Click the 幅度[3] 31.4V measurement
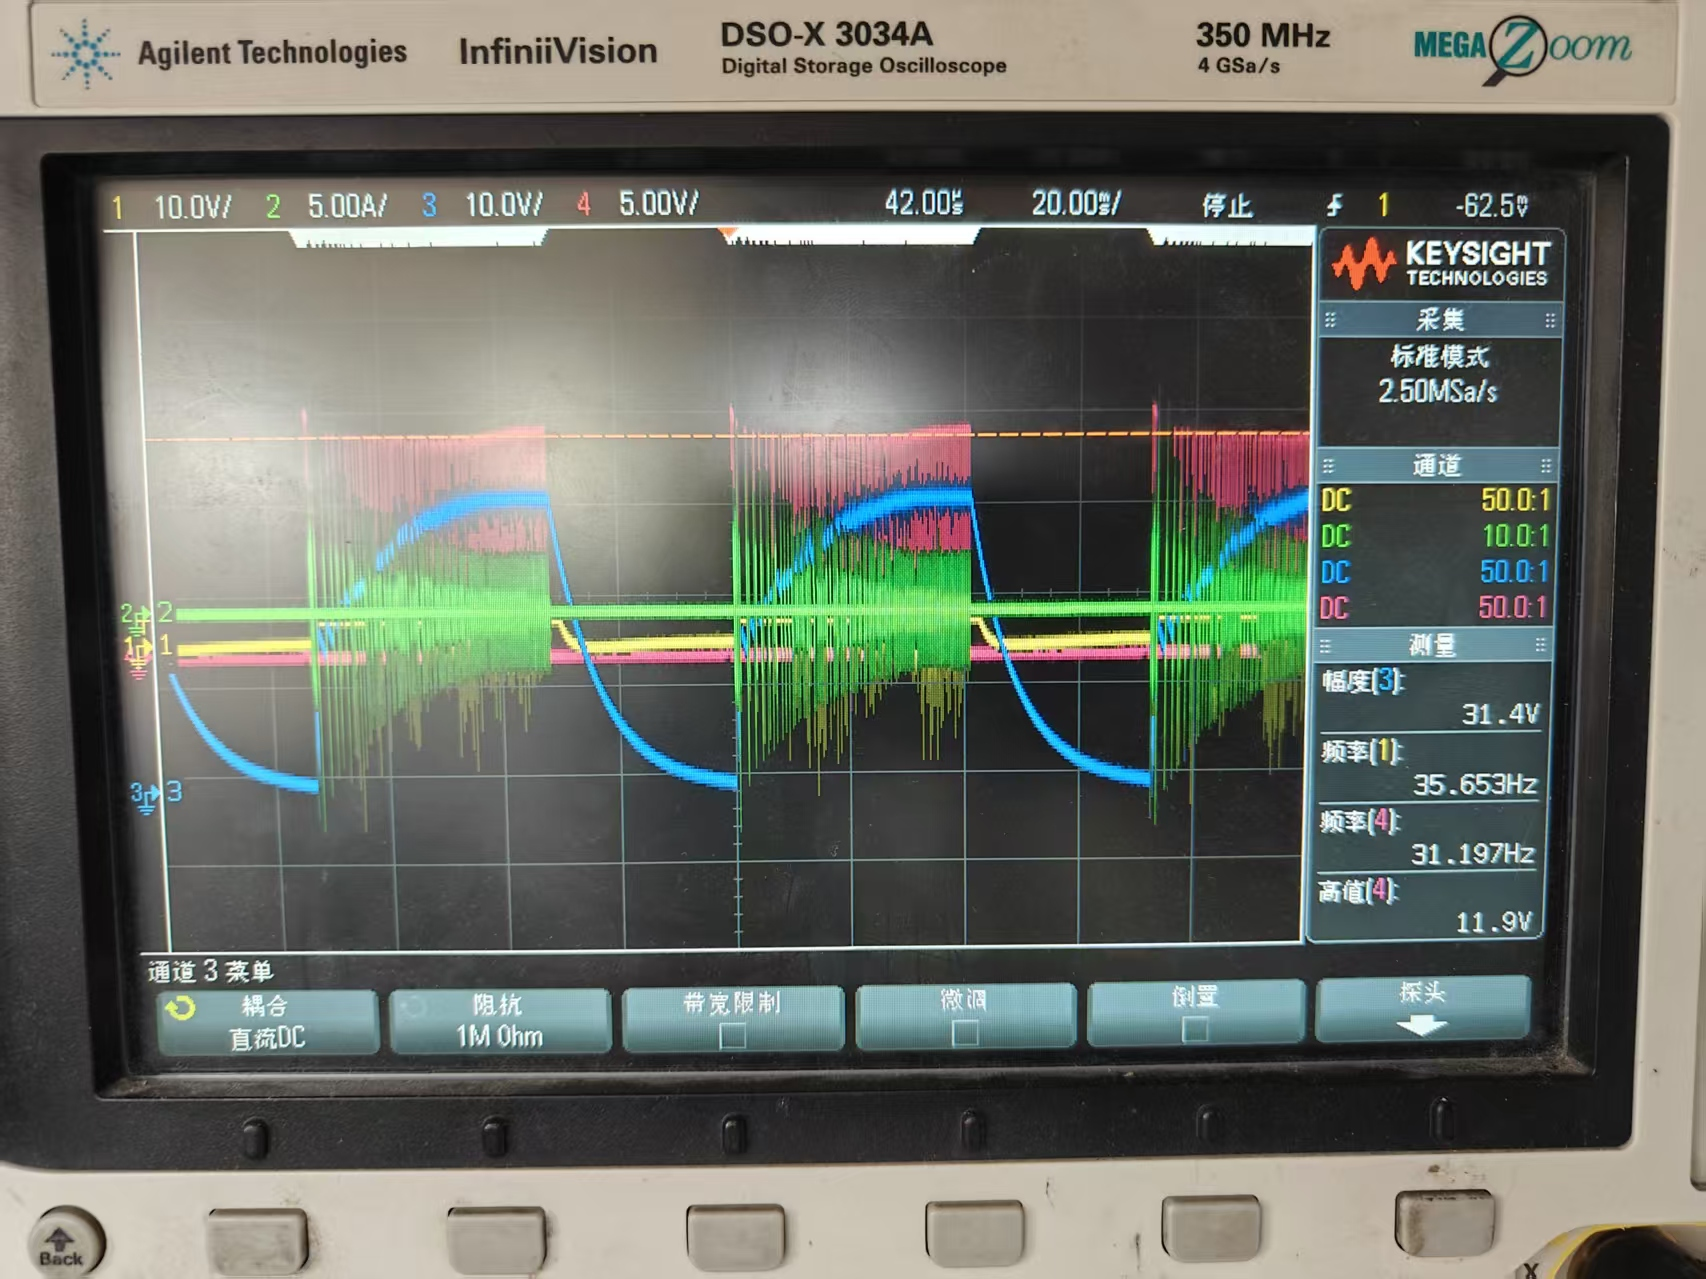Image resolution: width=1706 pixels, height=1279 pixels. (1431, 697)
